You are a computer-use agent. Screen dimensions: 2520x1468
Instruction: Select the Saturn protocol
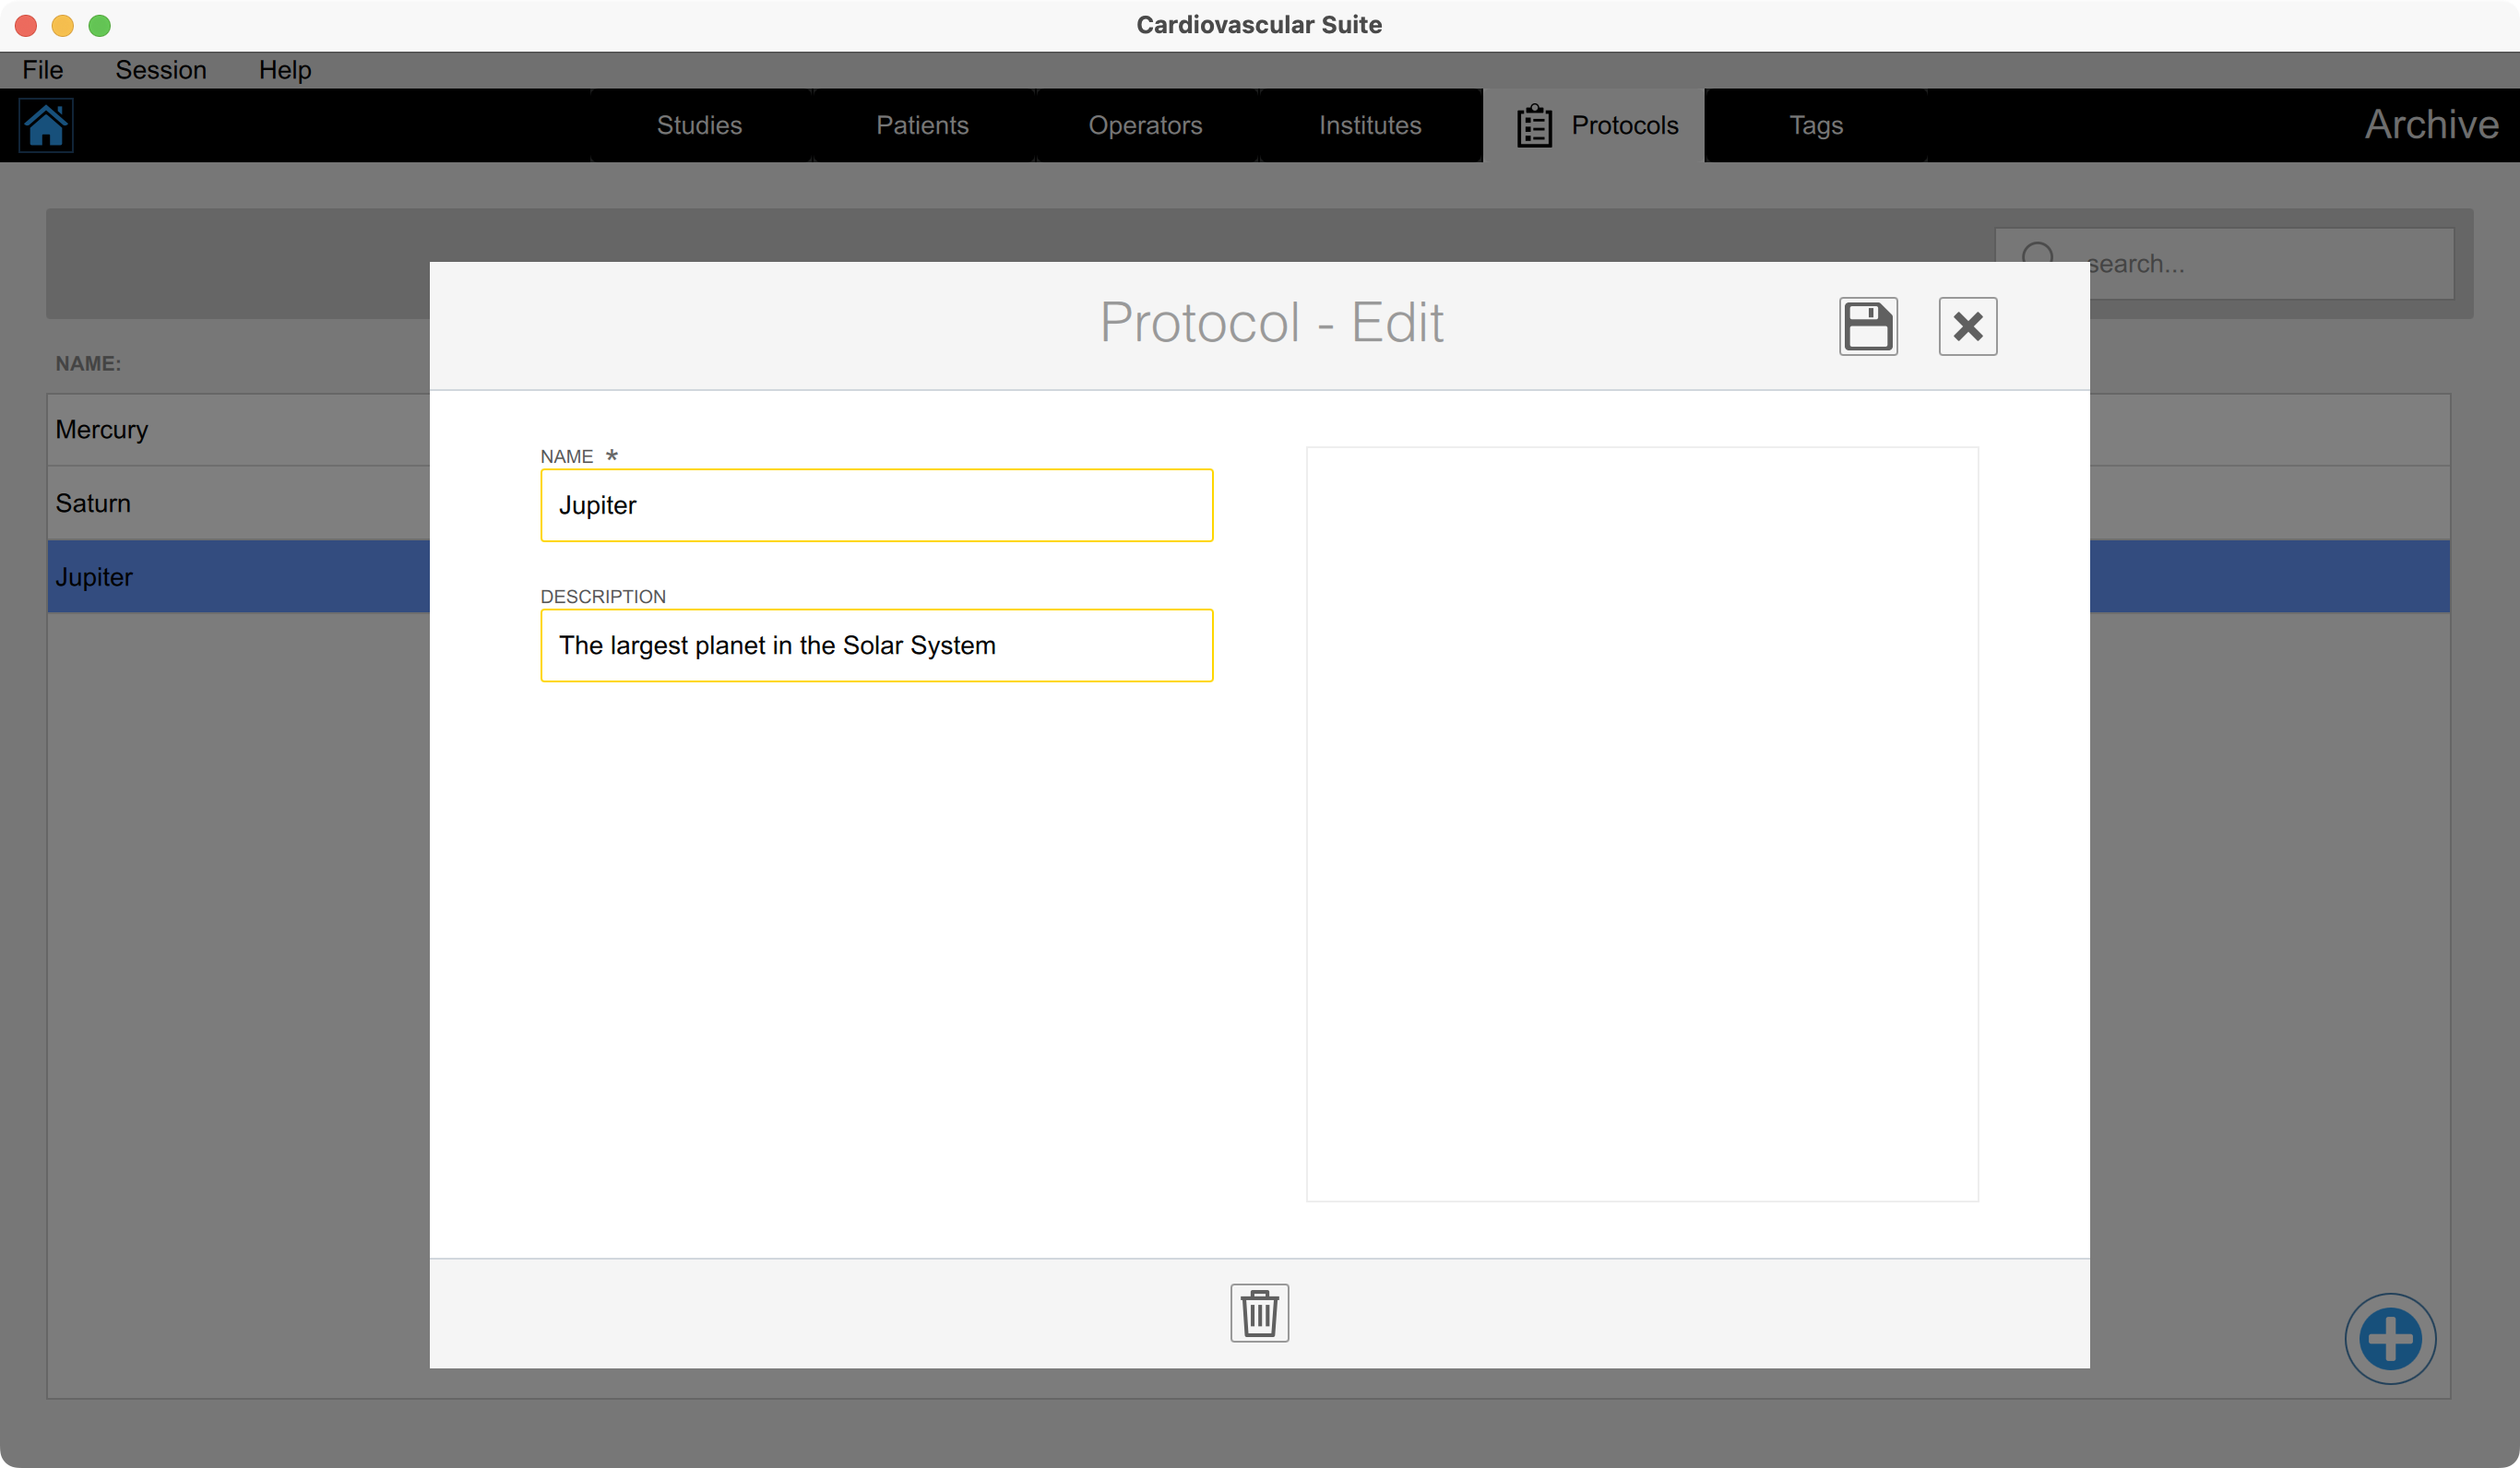(x=200, y=502)
